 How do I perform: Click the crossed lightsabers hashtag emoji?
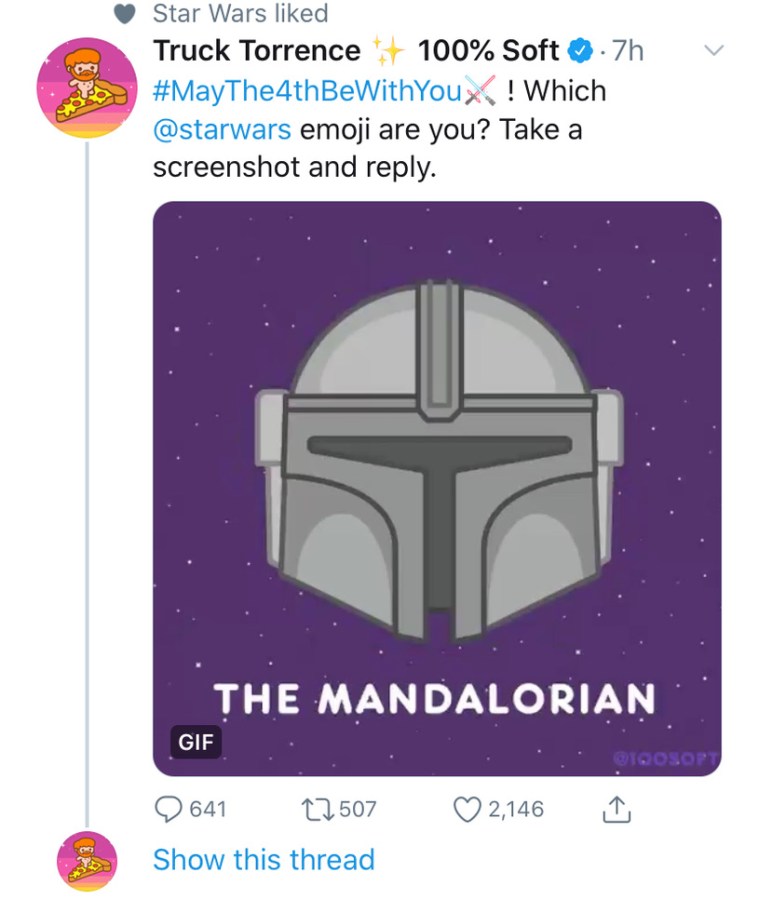coord(482,92)
